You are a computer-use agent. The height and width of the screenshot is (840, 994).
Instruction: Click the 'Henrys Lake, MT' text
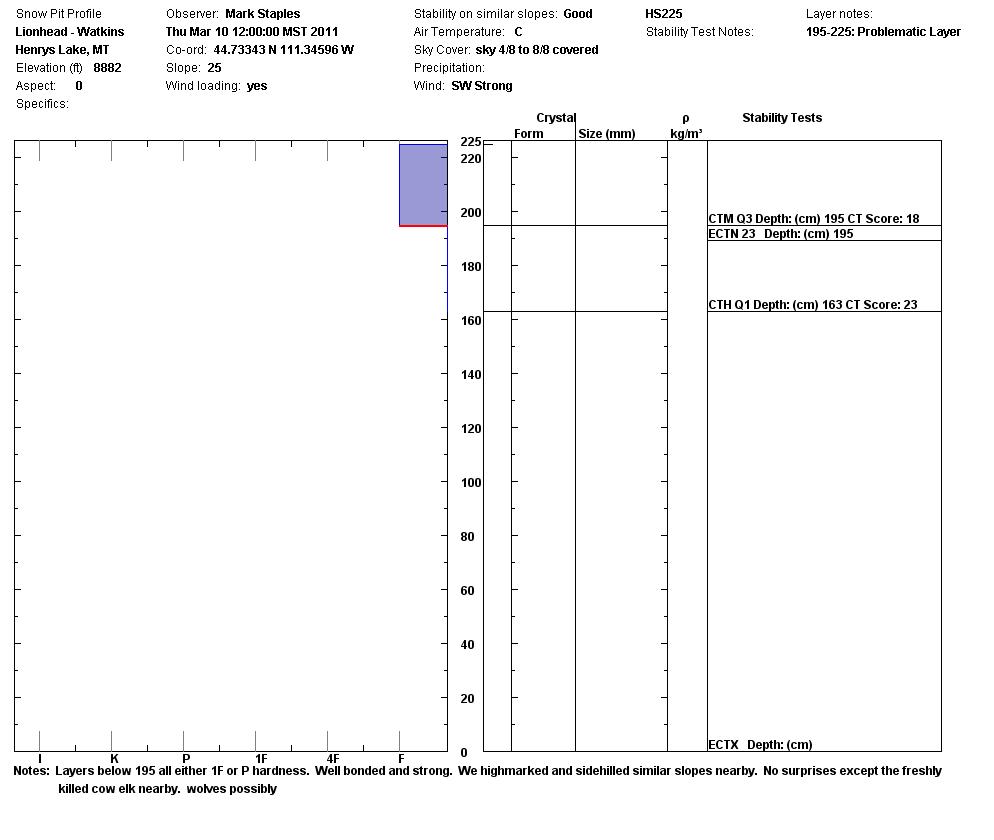pyautogui.click(x=62, y=49)
